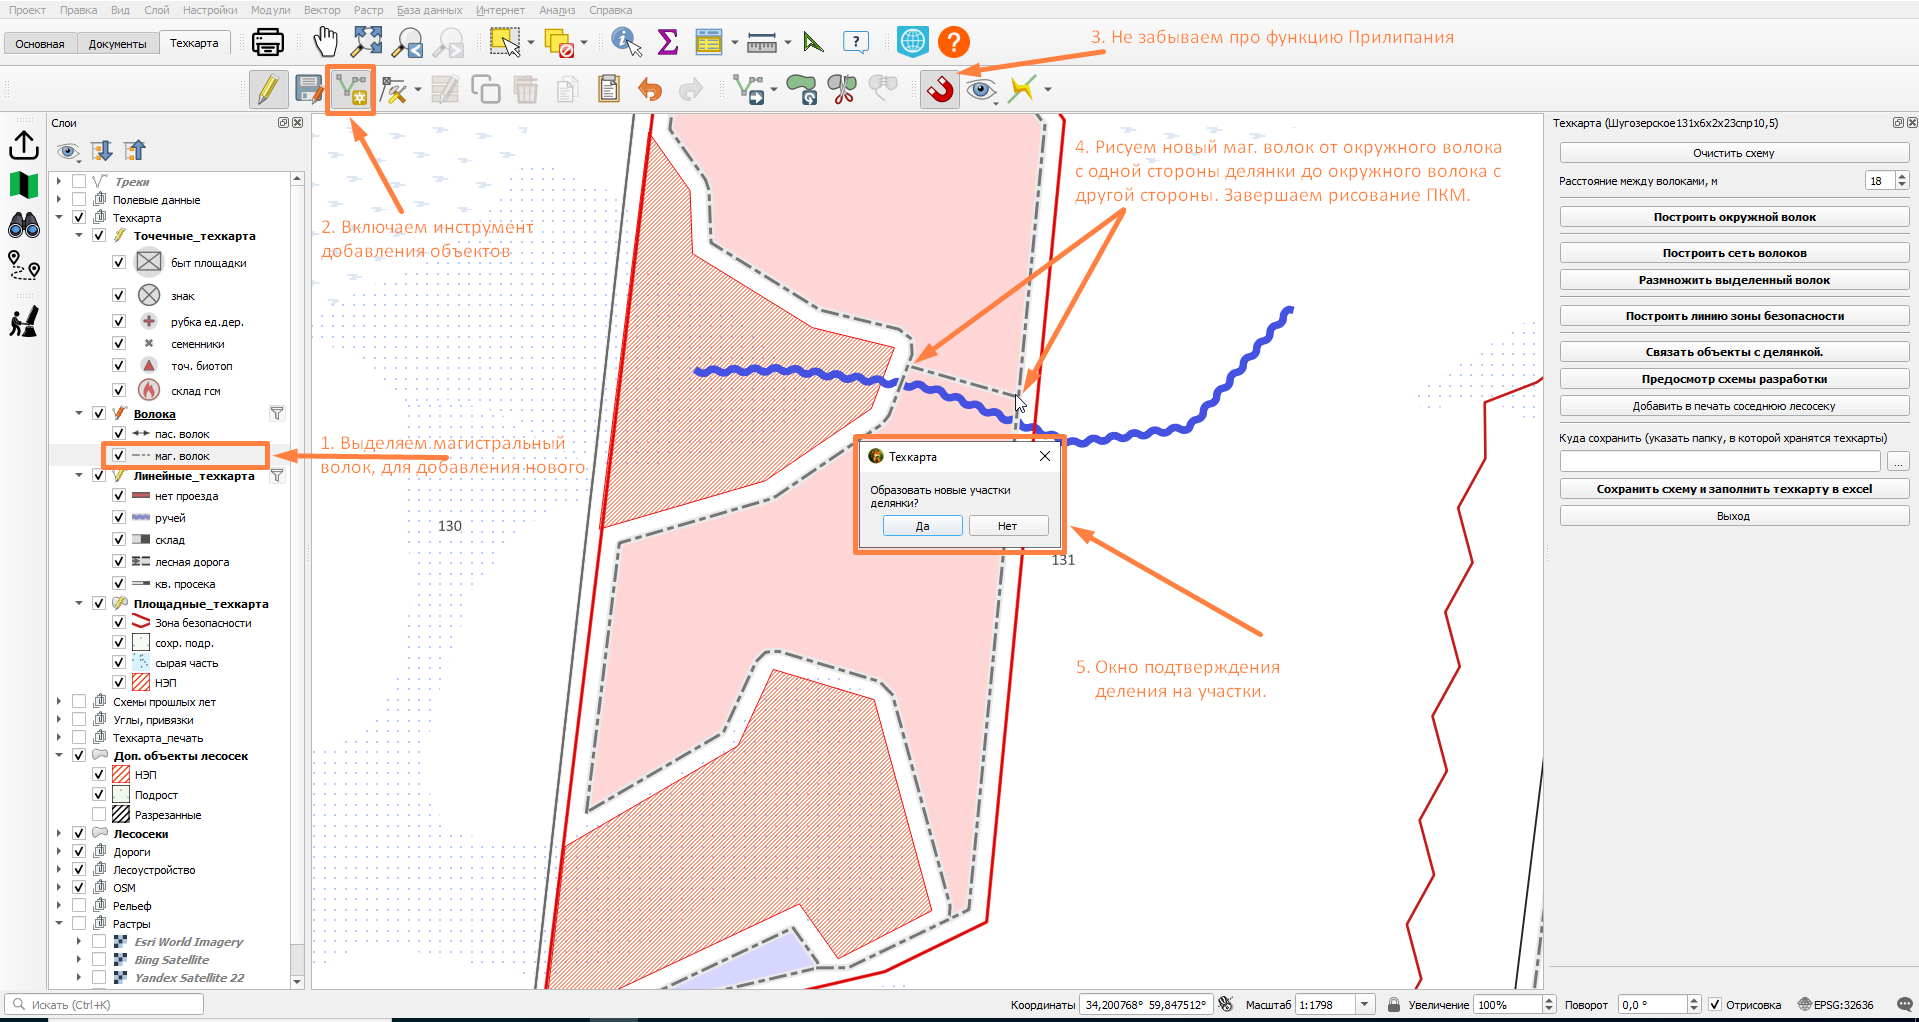Expand the Лесосеки layer group
1919x1022 pixels.
59,834
